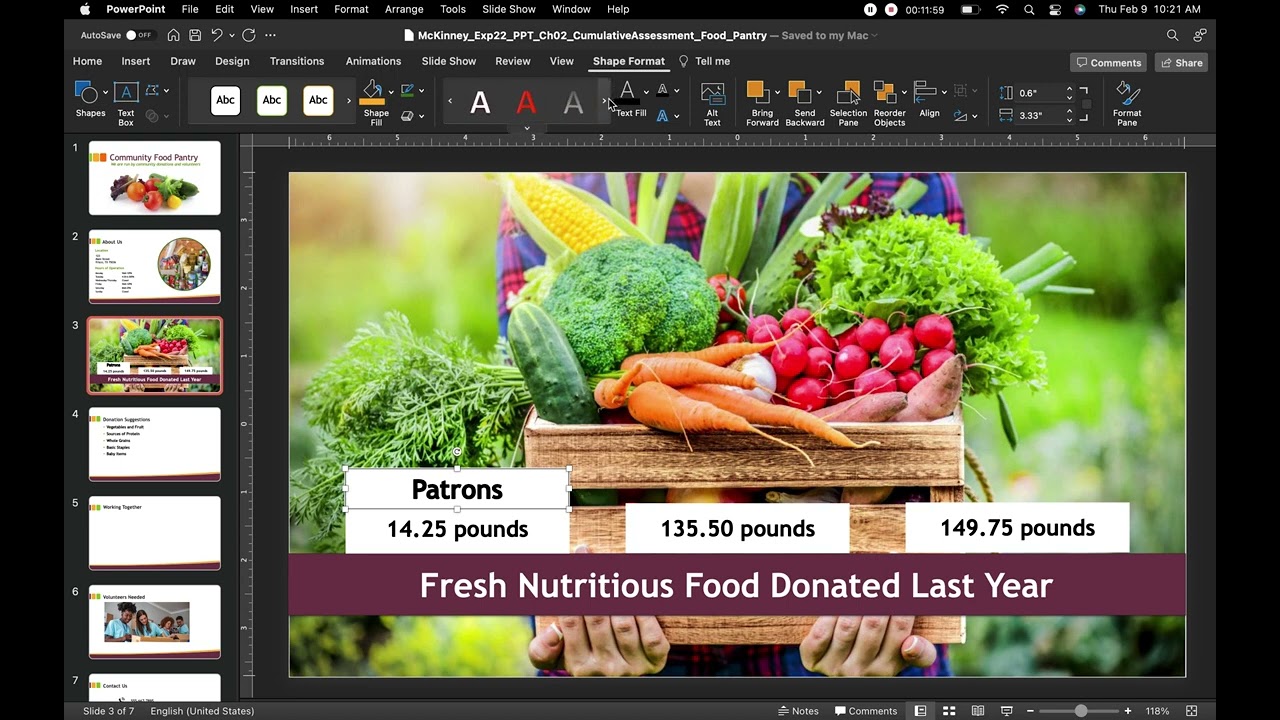
Task: Open the Align dropdown arrow
Action: coord(945,93)
